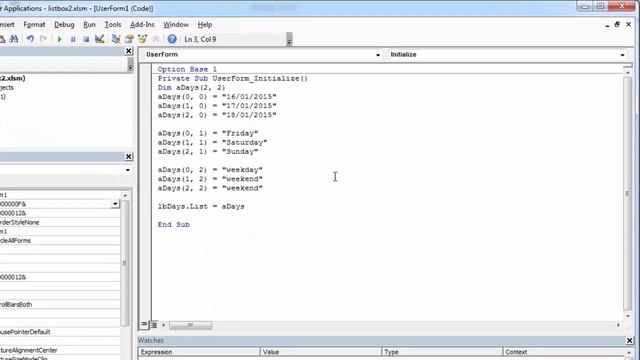Open the Tools menu
The height and width of the screenshot is (360, 640).
coord(113,24)
